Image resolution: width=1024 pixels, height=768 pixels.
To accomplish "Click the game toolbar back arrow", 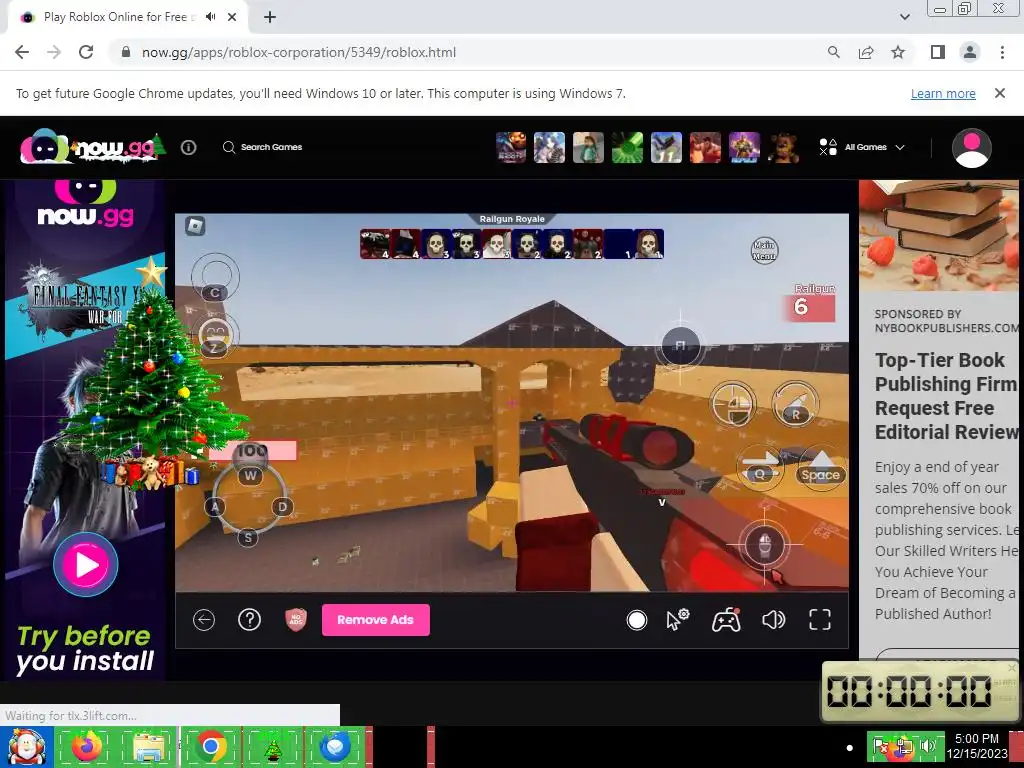I will (x=204, y=620).
